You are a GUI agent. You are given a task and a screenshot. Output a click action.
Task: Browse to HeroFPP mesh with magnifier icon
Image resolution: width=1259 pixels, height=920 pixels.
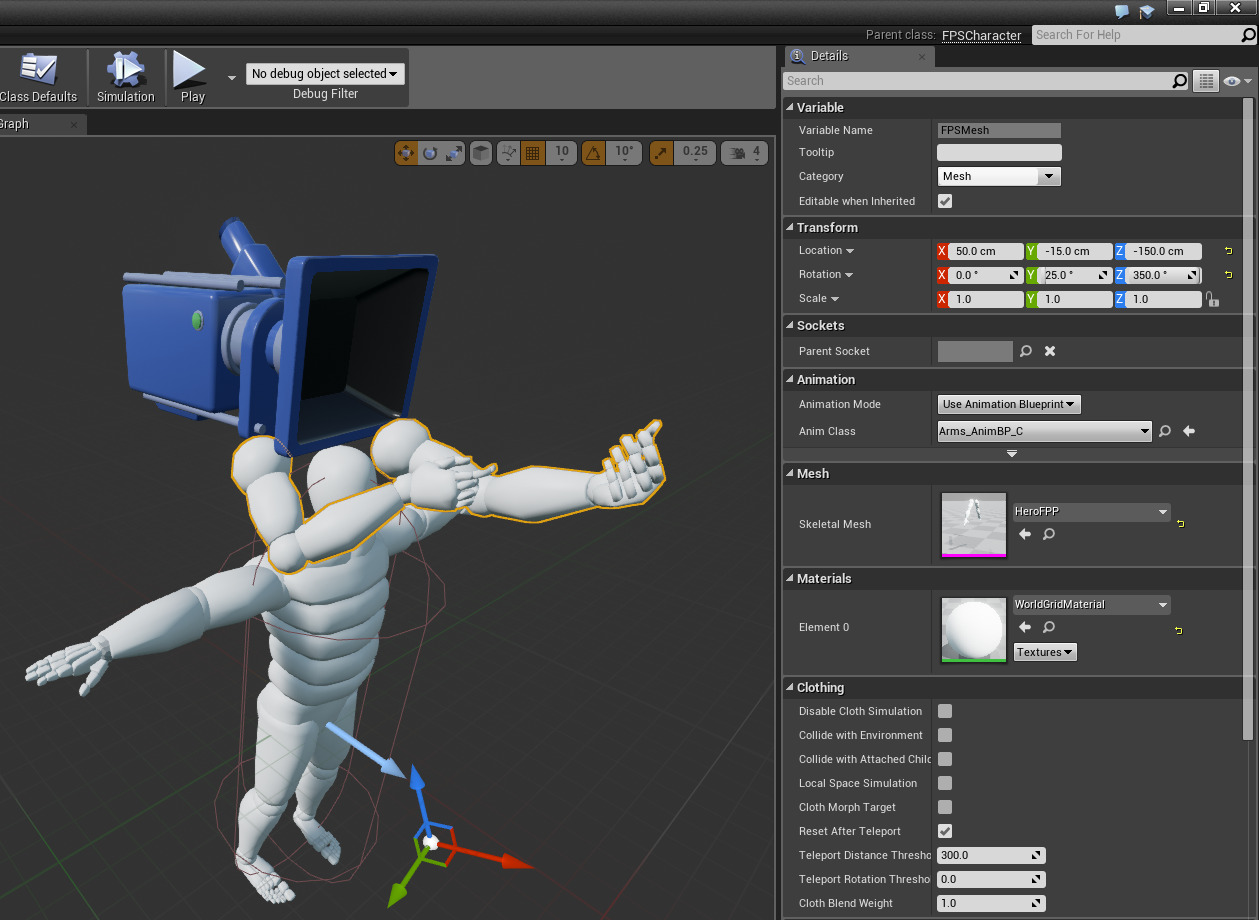(x=1049, y=535)
